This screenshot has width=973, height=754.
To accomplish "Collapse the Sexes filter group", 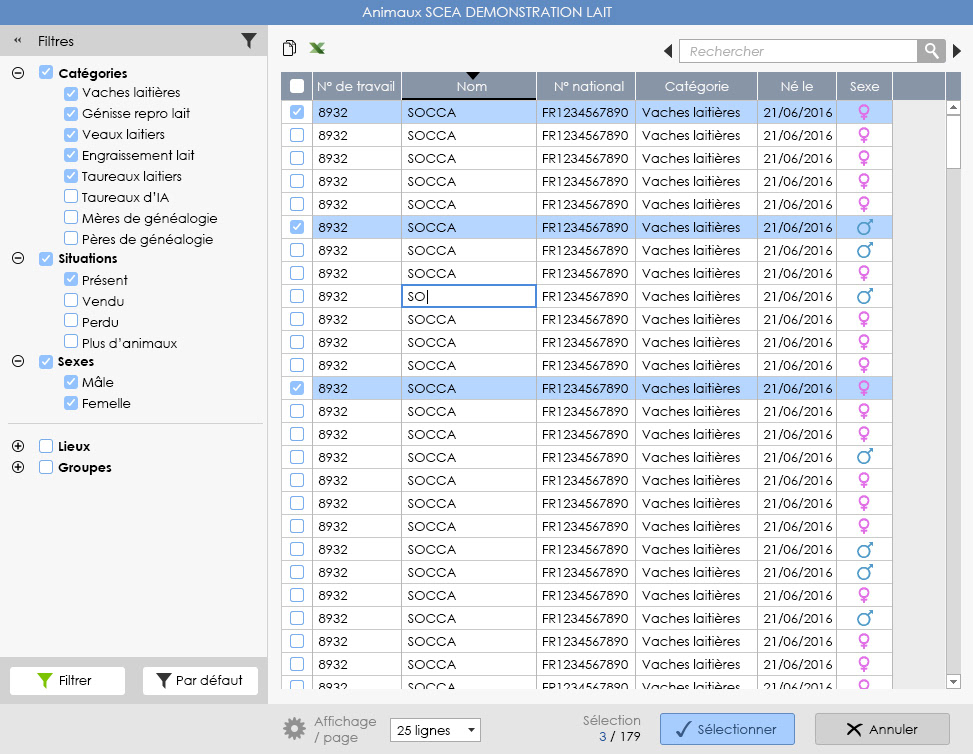I will point(18,361).
